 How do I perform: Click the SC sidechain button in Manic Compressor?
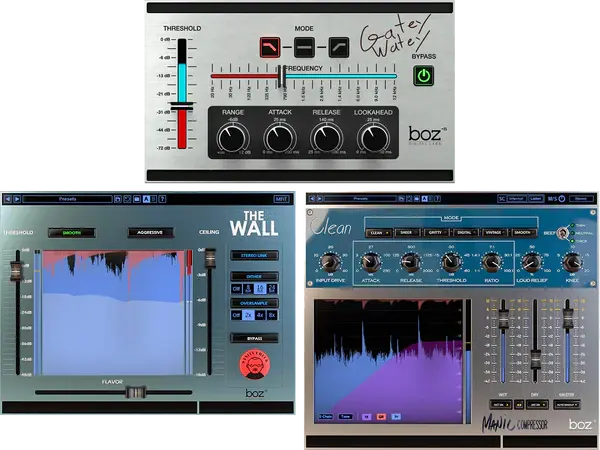coord(502,199)
